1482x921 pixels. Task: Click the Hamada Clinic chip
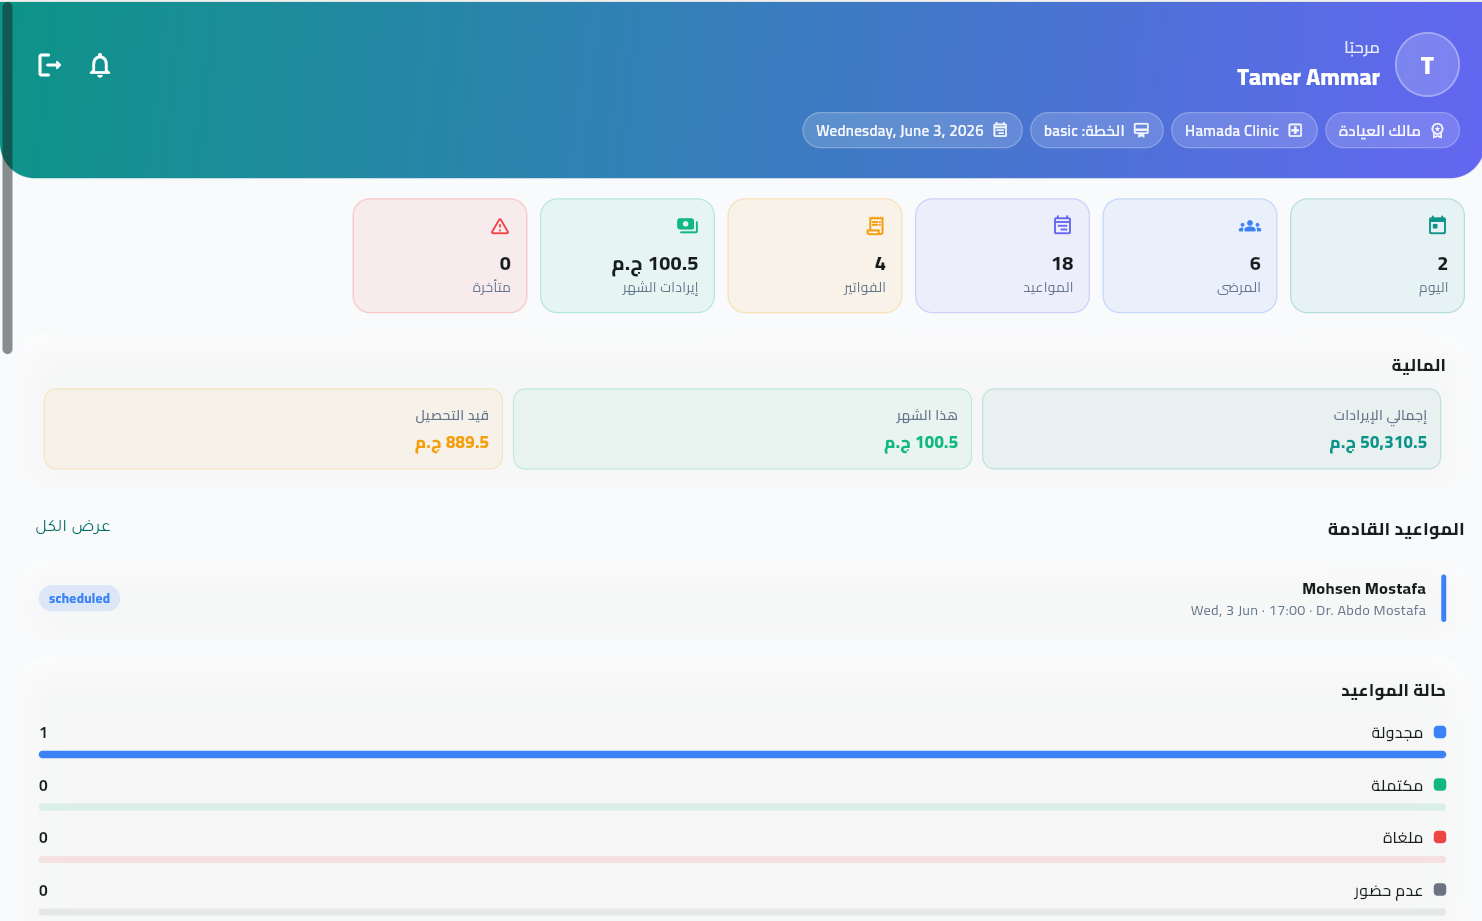[1244, 130]
